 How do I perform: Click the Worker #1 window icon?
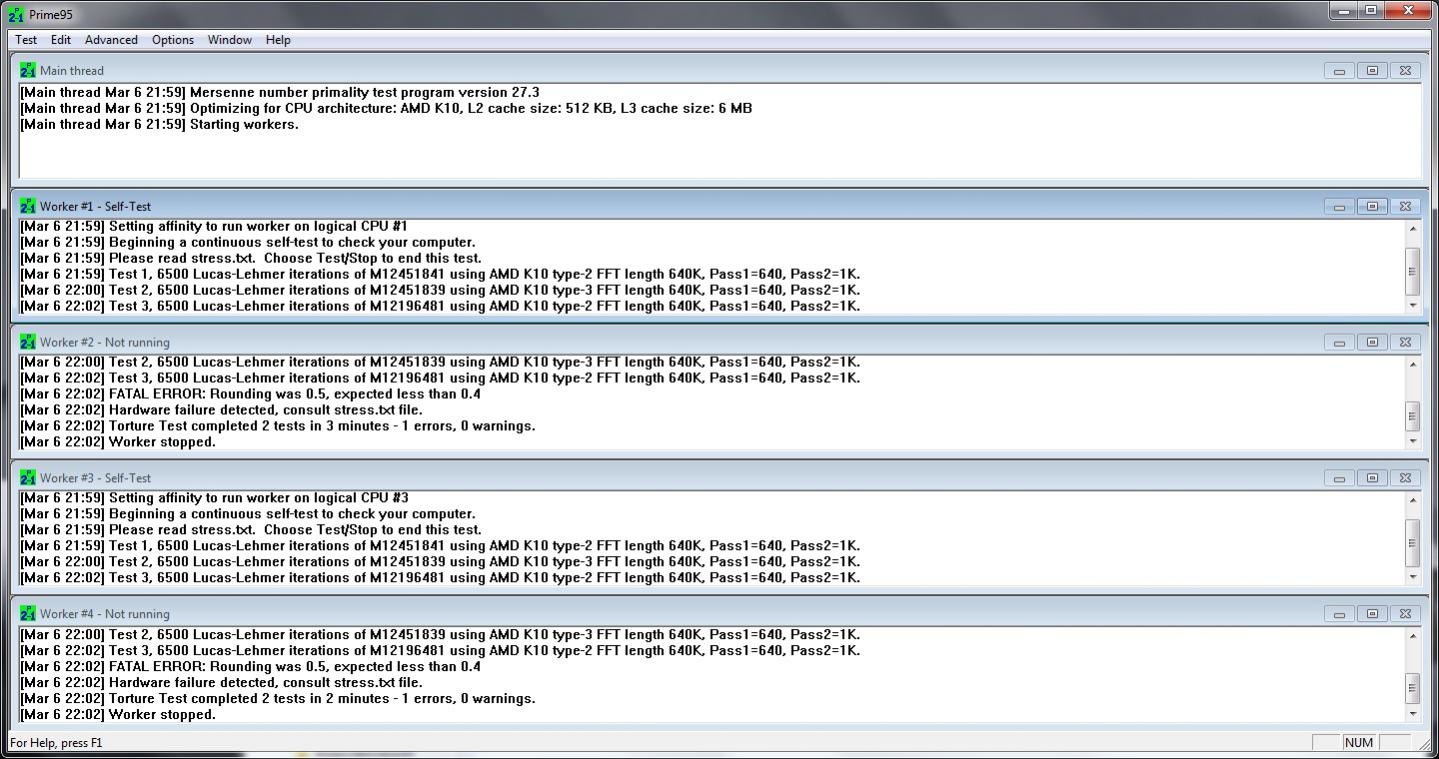click(27, 206)
